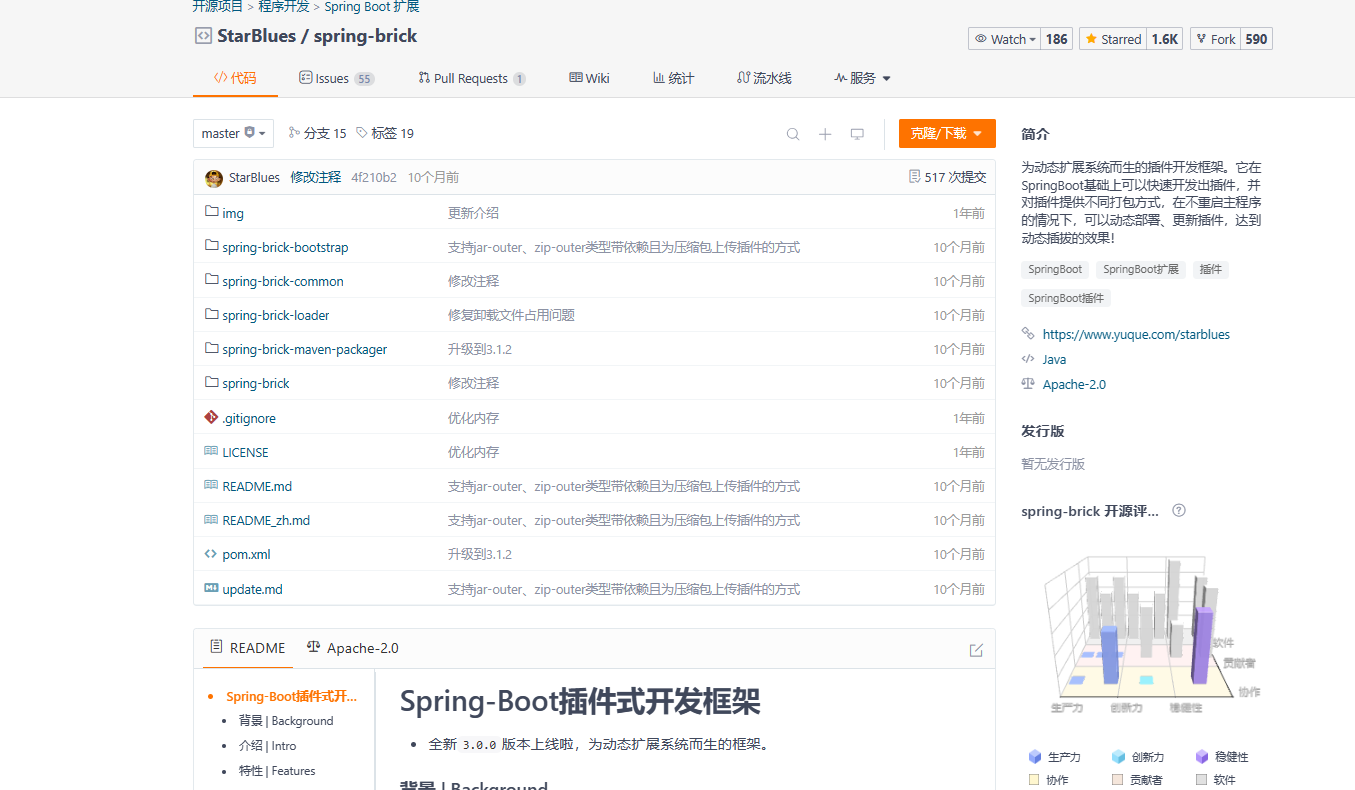Go to the Wiki tab
The height and width of the screenshot is (790, 1355).
point(589,78)
